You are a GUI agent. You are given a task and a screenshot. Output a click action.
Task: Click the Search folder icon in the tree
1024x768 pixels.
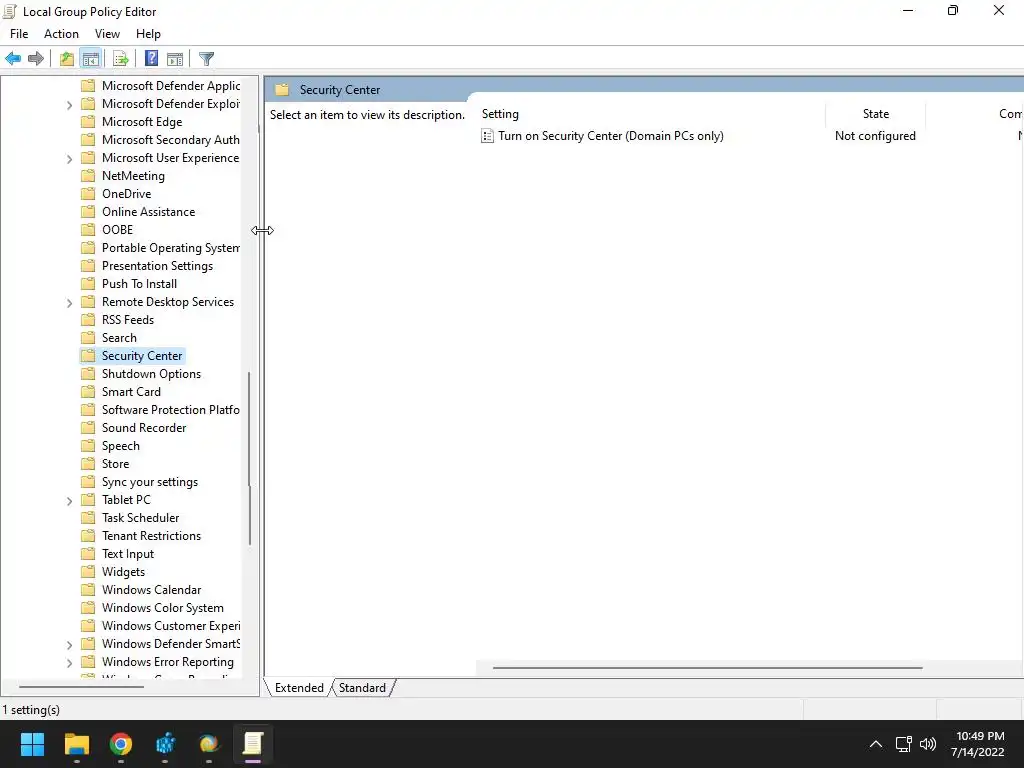coord(88,338)
